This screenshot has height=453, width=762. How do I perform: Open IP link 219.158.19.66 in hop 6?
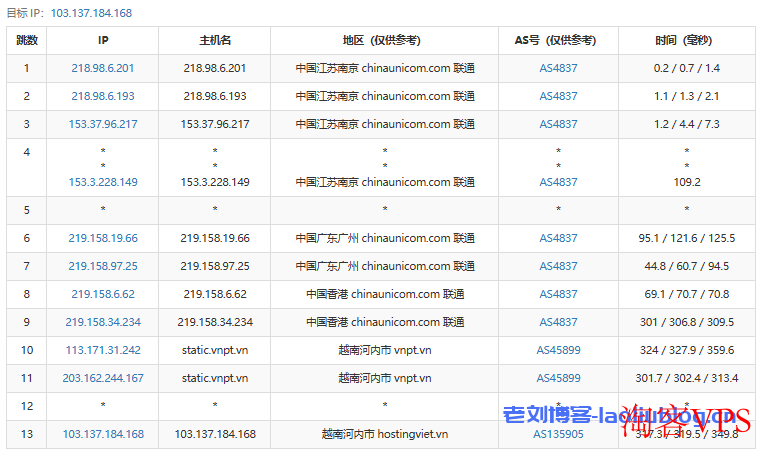click(103, 238)
